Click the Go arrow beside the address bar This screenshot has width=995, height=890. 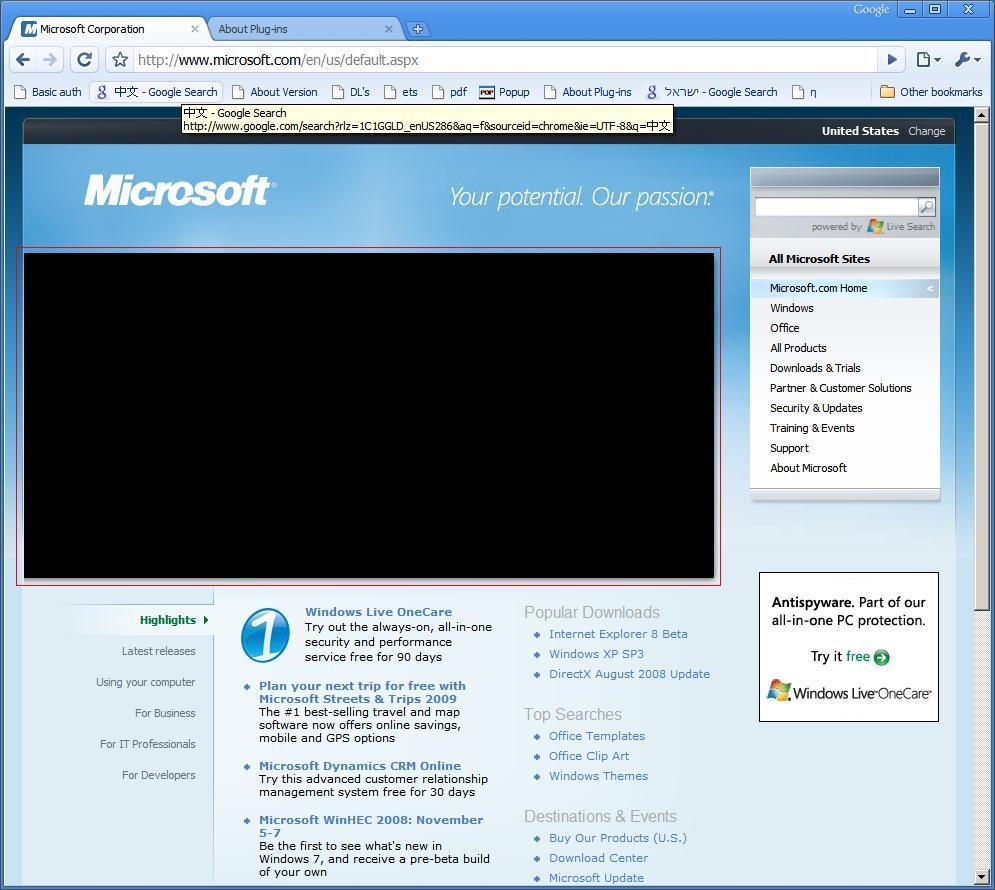[x=892, y=60]
